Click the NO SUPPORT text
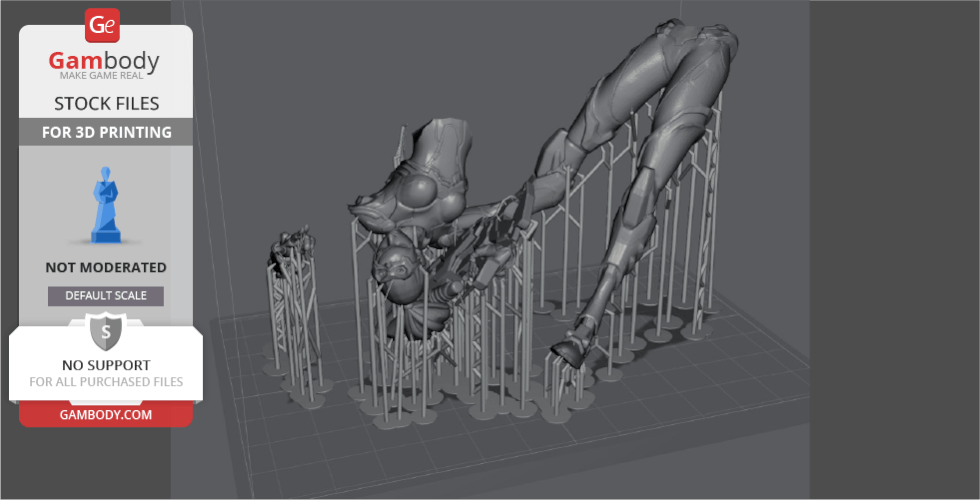This screenshot has width=980, height=500. [105, 365]
